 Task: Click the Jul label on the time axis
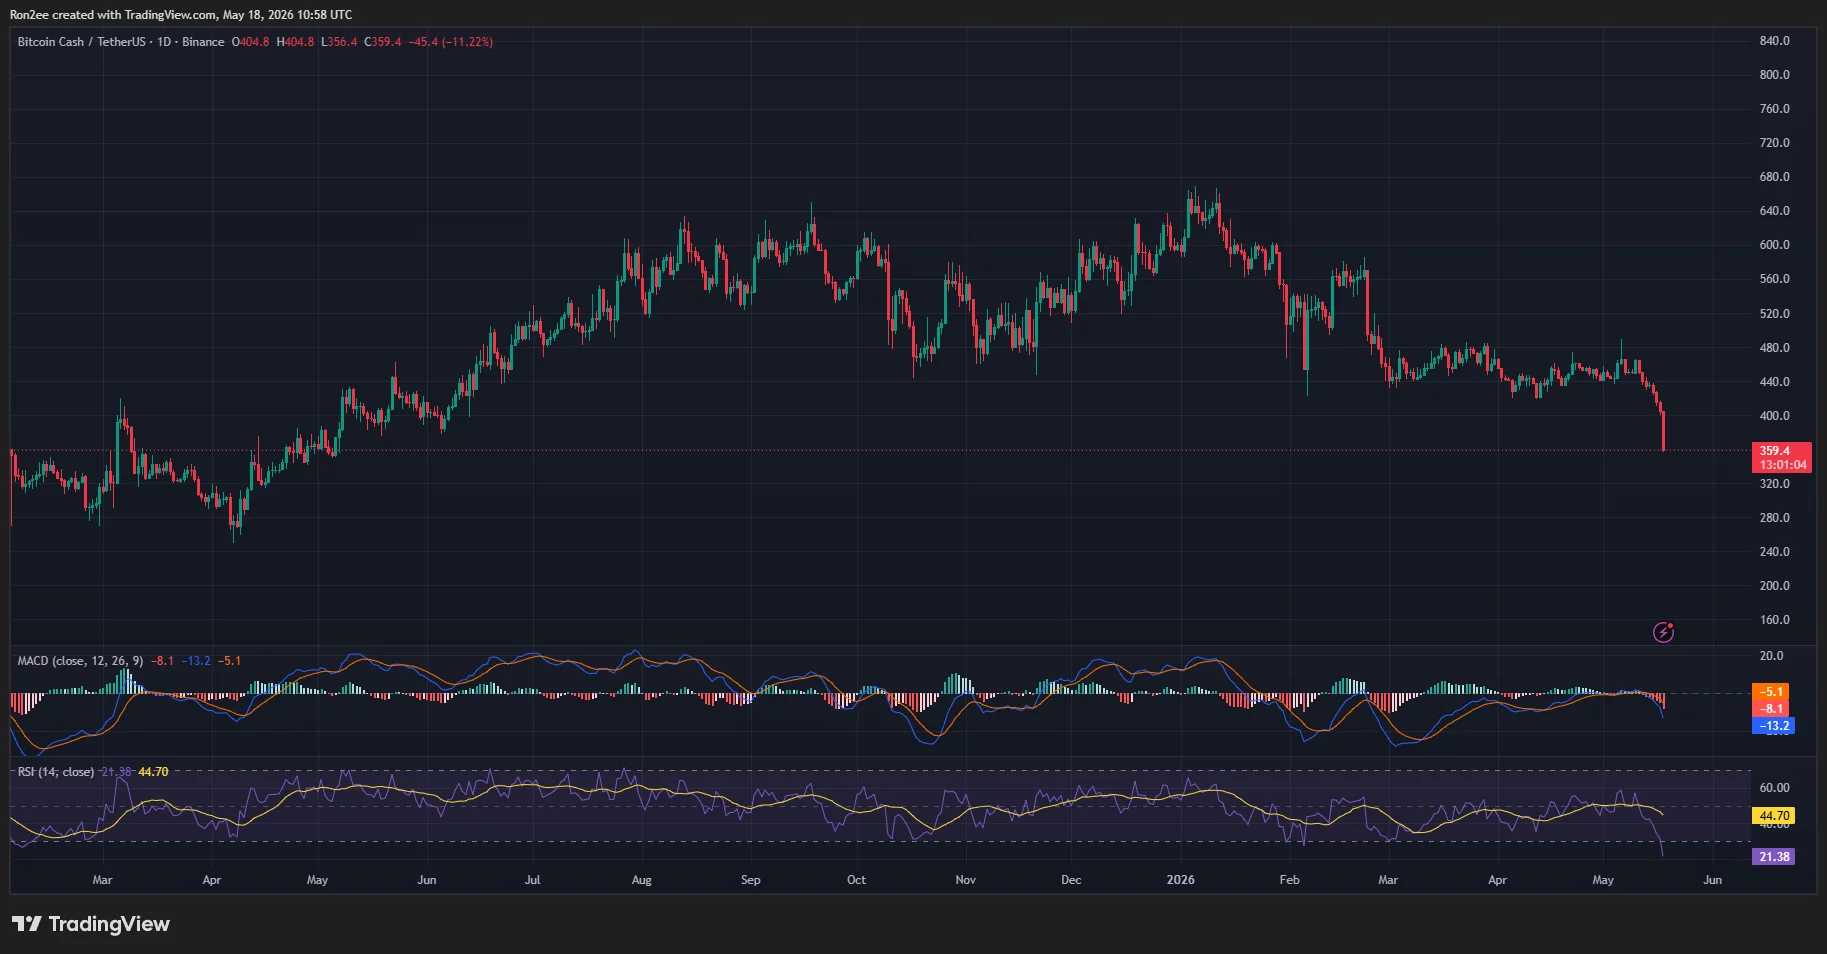tap(533, 880)
